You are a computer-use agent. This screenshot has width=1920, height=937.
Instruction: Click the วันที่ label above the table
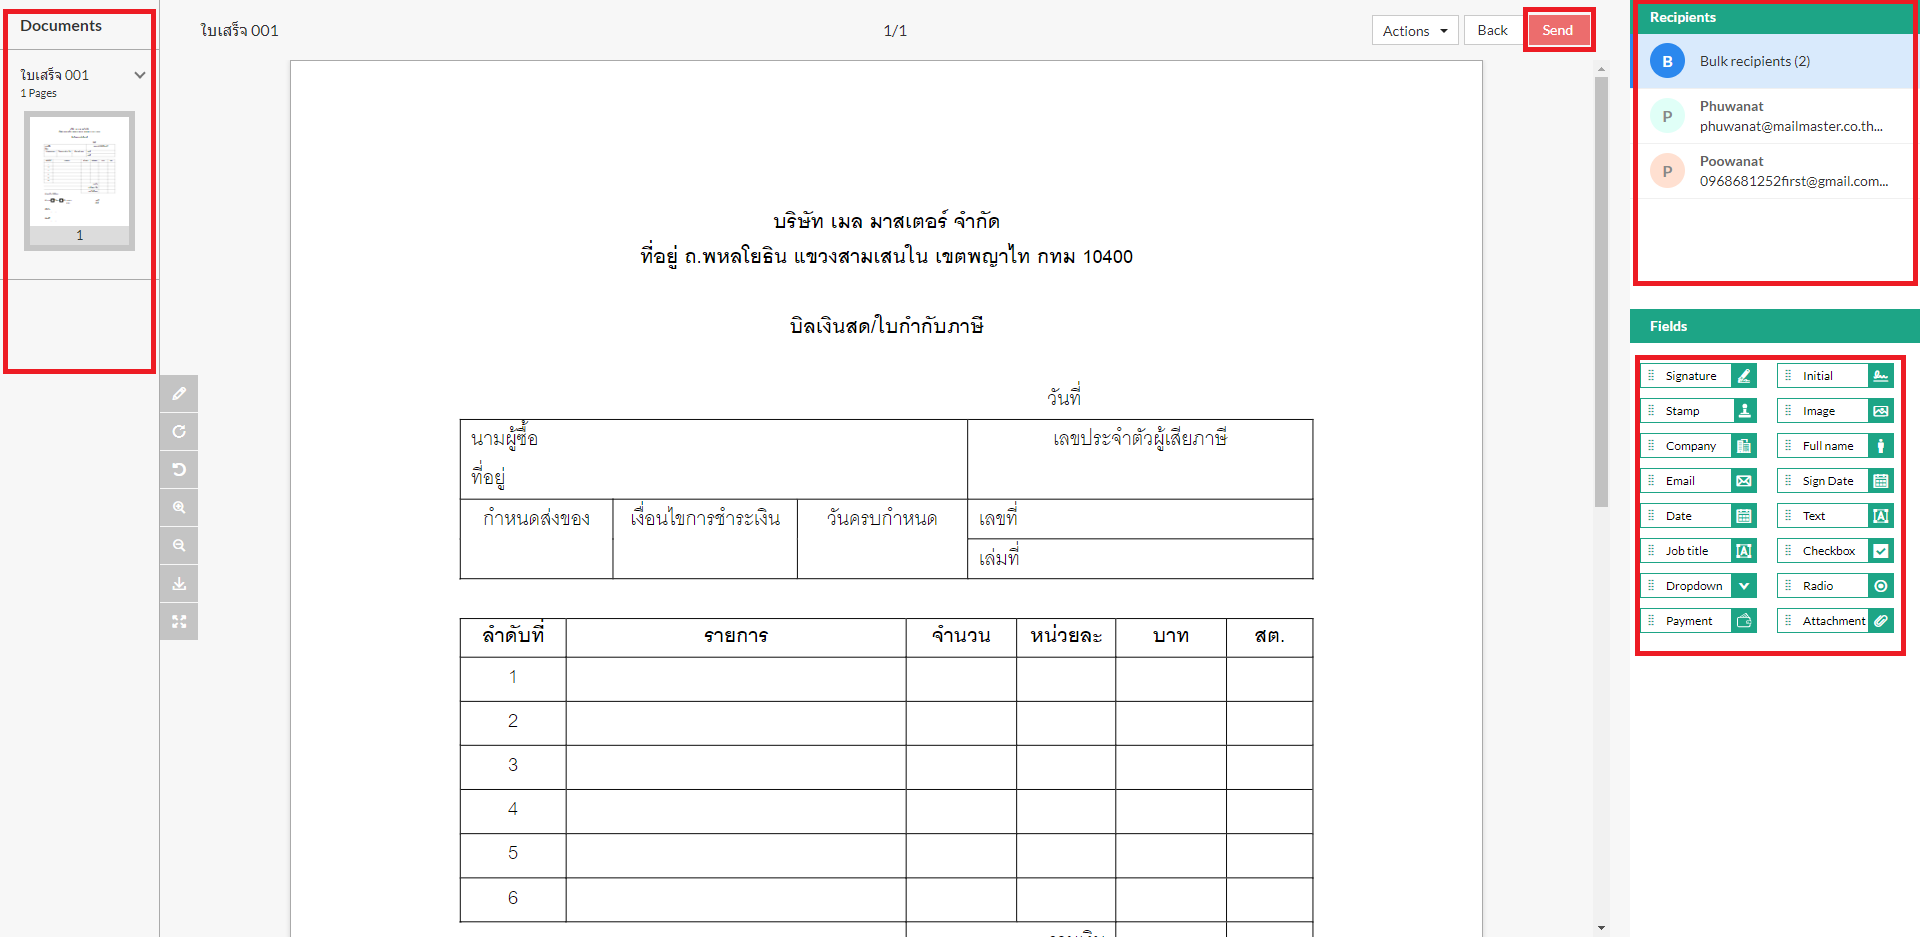coord(1064,397)
